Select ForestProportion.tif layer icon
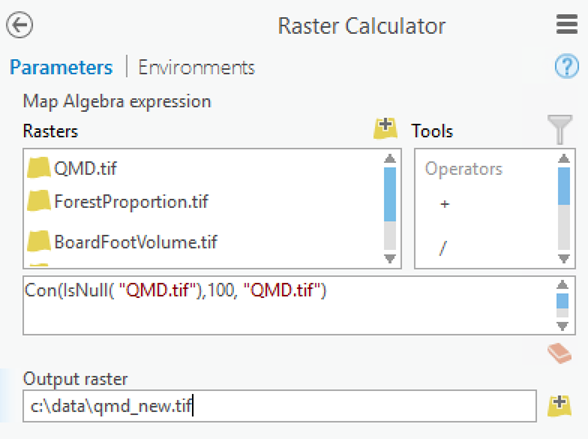 click(x=39, y=201)
